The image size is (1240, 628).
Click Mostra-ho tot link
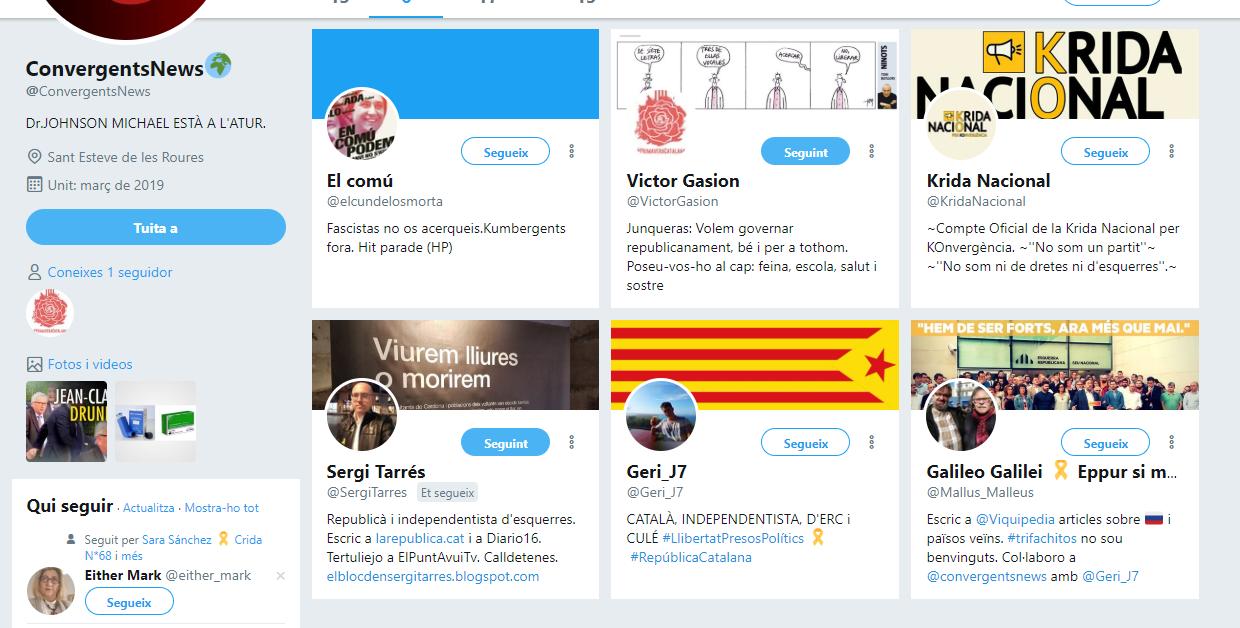(222, 508)
